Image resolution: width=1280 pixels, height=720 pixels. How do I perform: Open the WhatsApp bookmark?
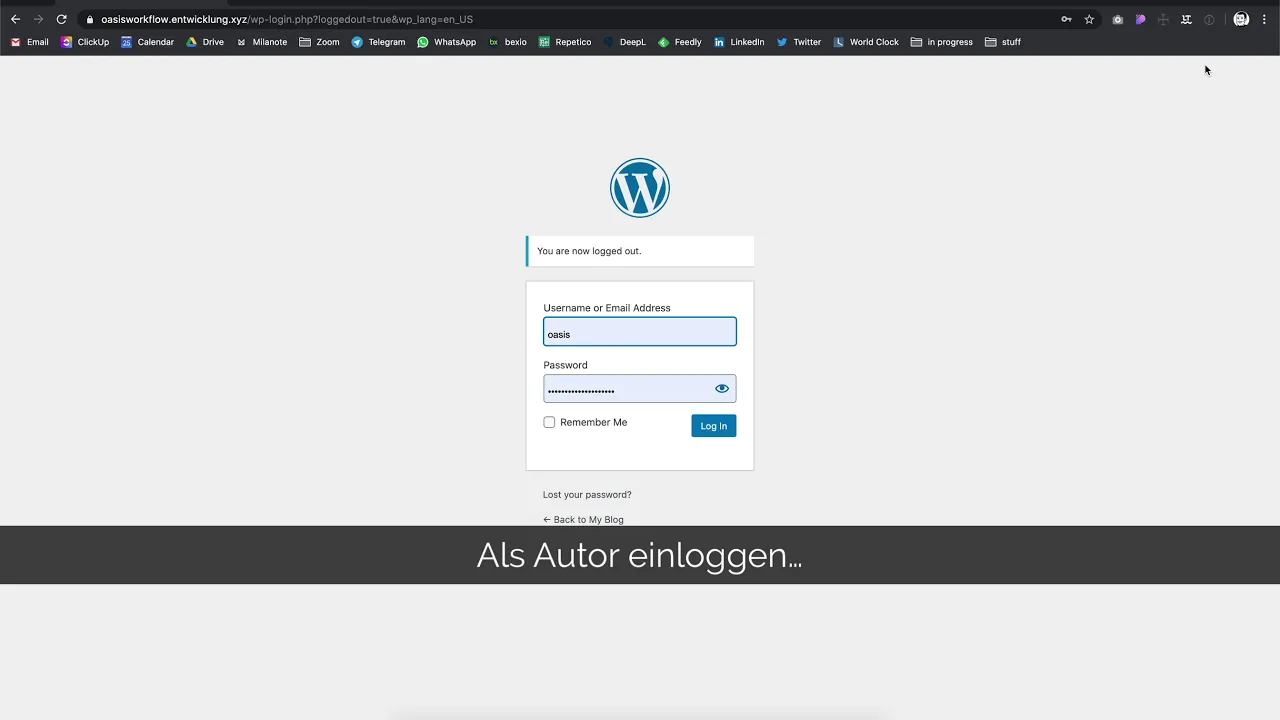pos(446,42)
